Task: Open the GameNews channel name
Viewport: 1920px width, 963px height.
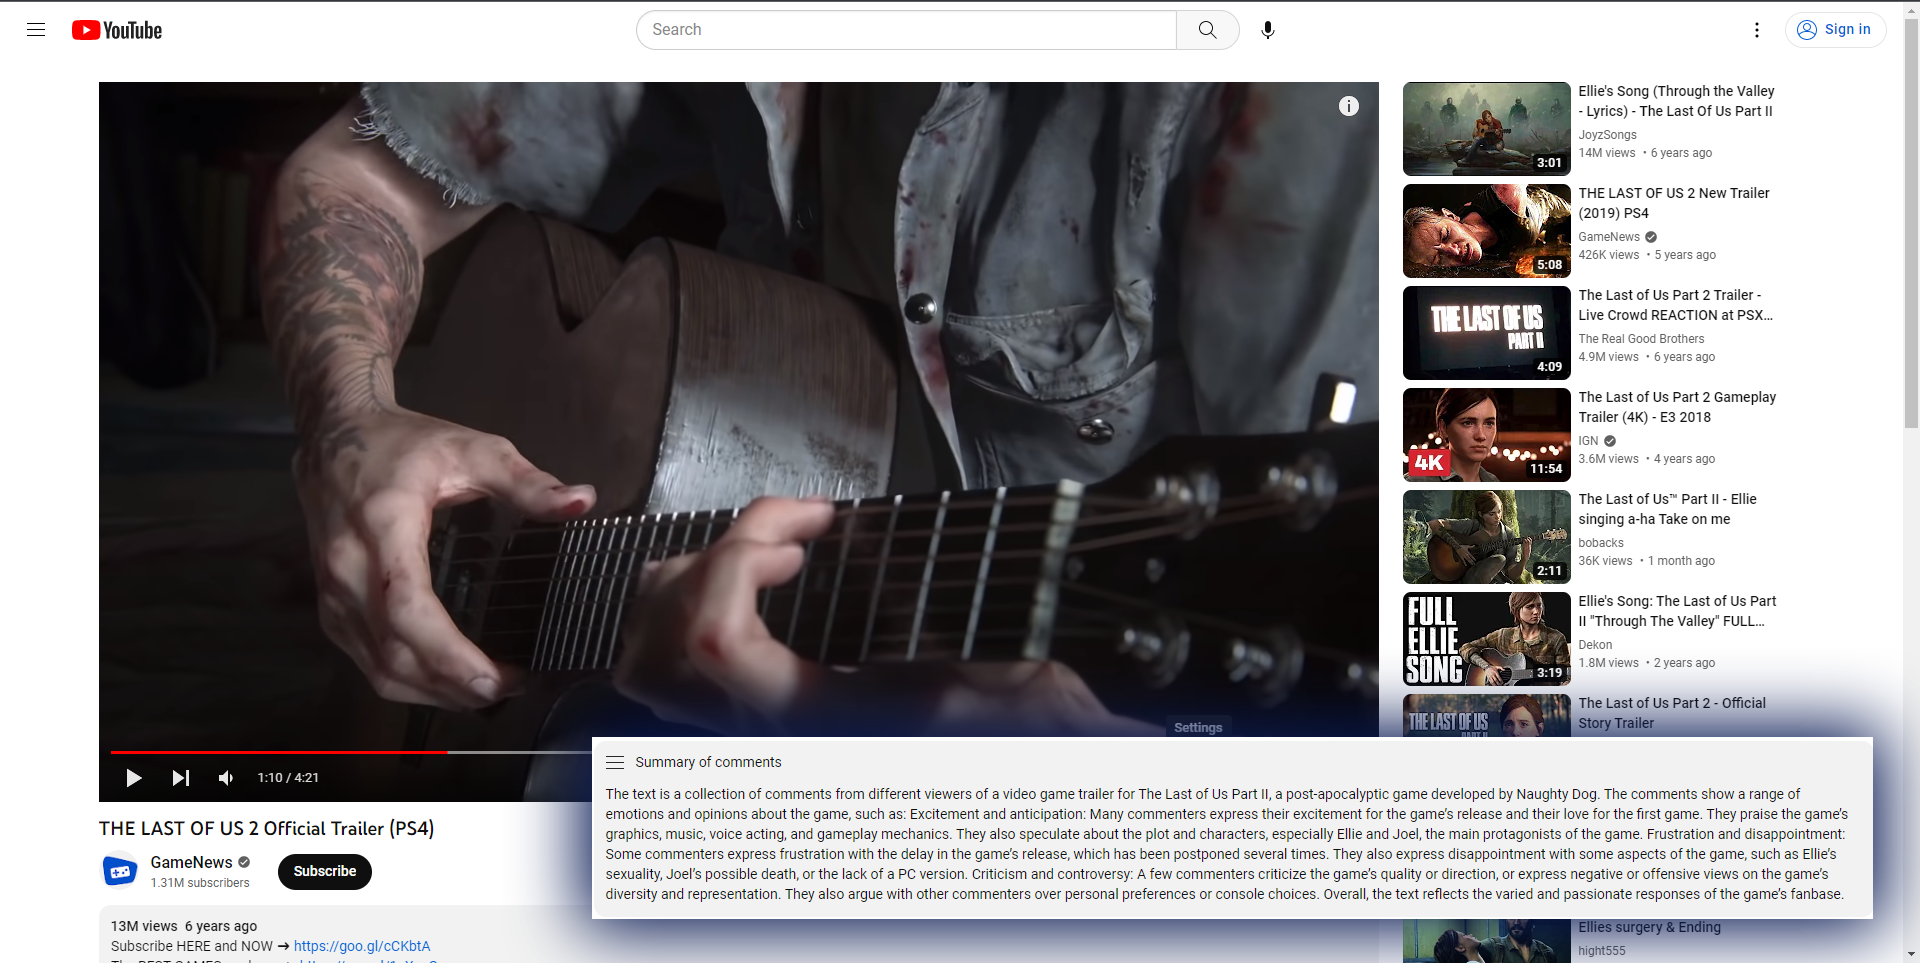Action: tap(191, 862)
